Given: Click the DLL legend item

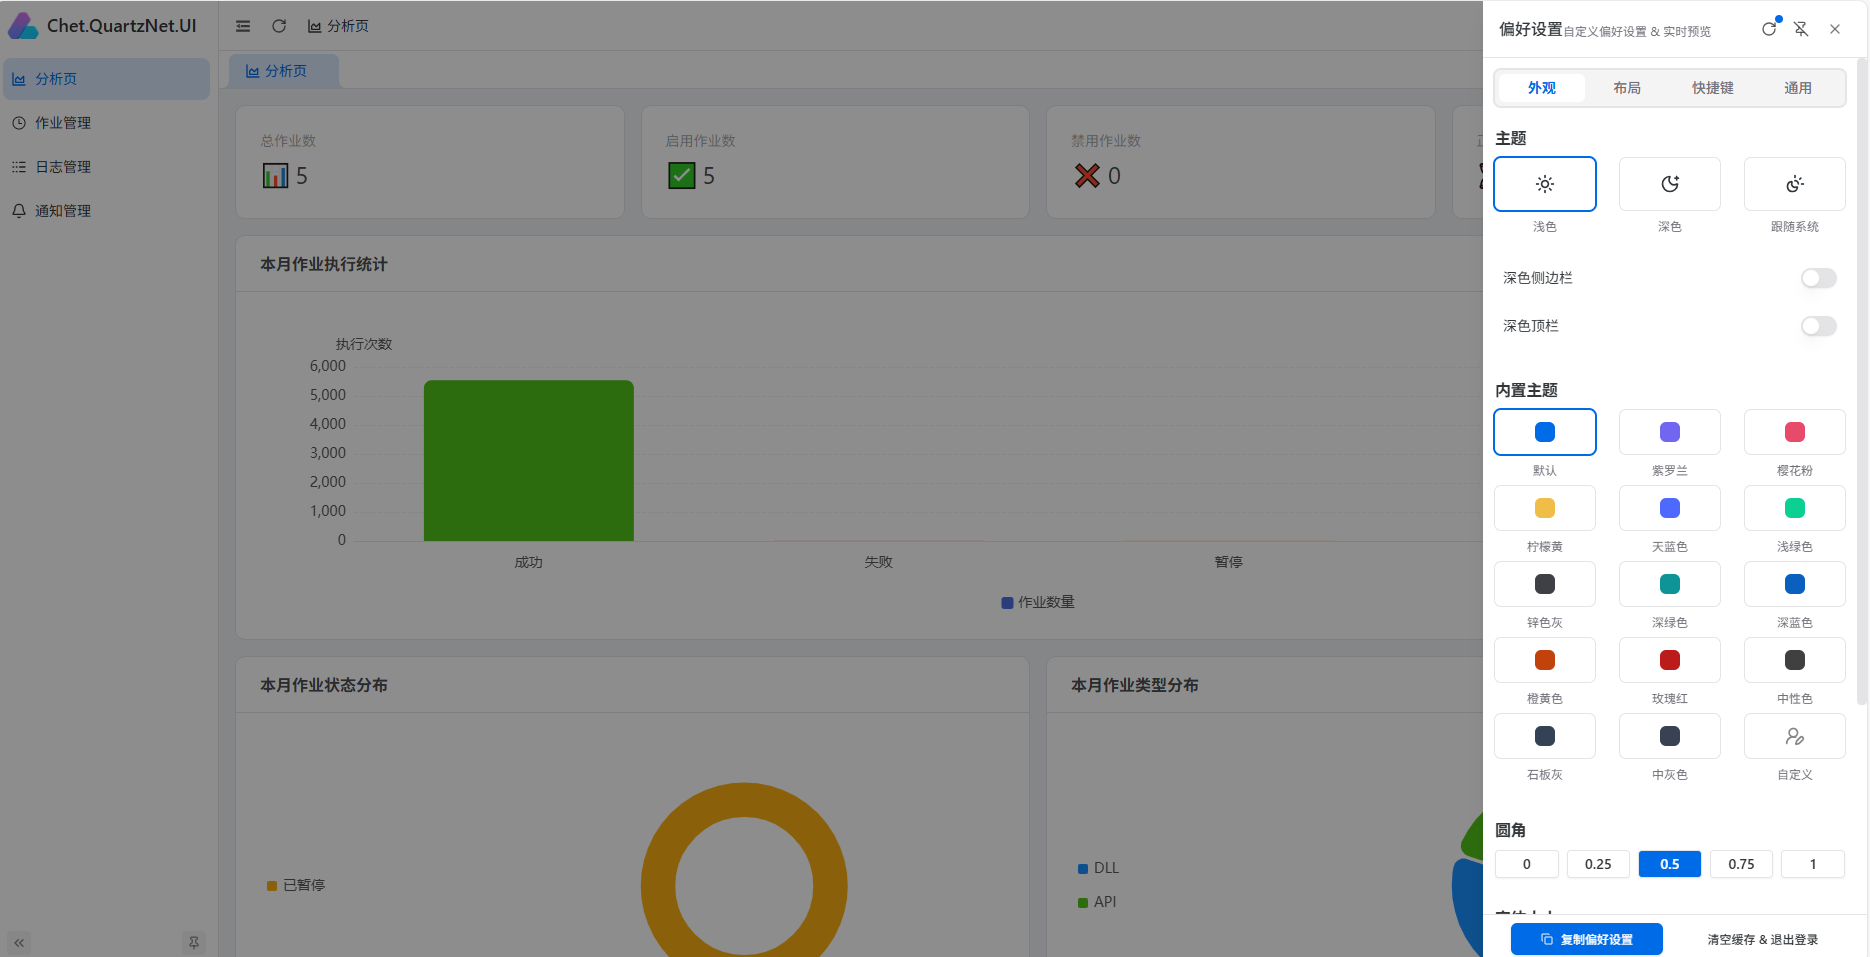Looking at the screenshot, I should click(x=1098, y=868).
